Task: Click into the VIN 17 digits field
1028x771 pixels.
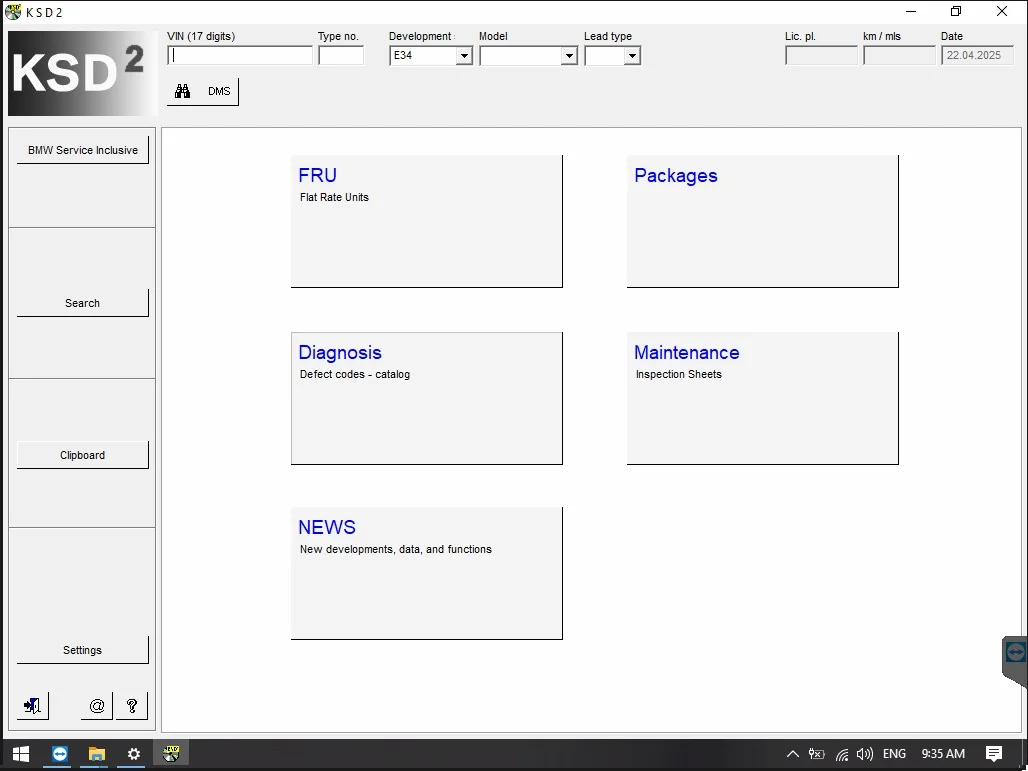Action: [240, 56]
